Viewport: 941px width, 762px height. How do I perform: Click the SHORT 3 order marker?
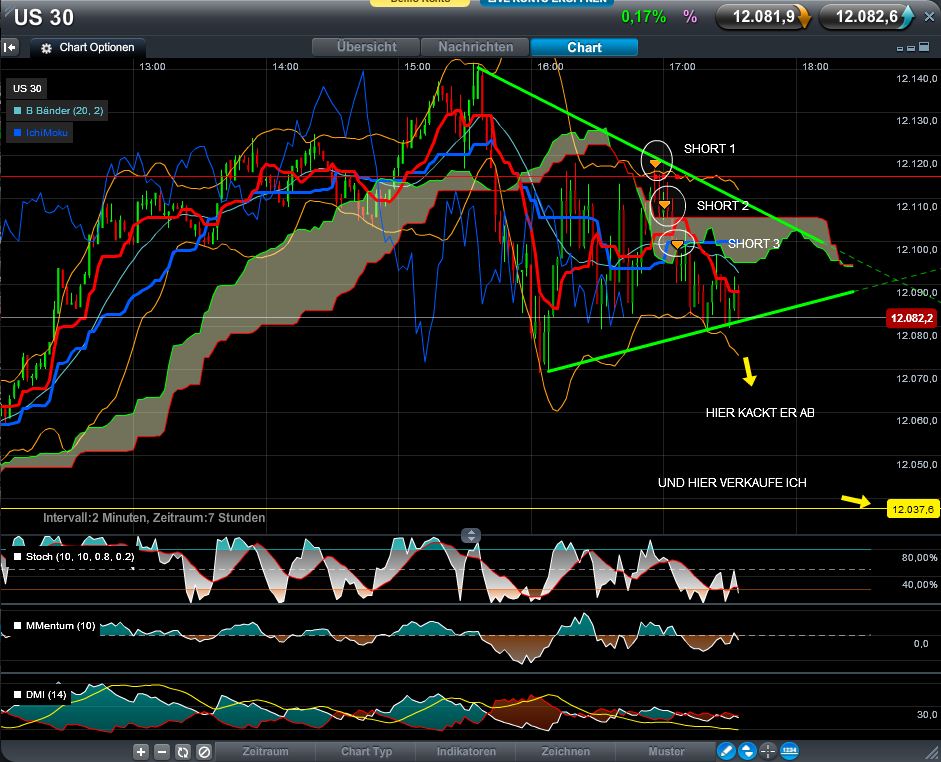677,244
